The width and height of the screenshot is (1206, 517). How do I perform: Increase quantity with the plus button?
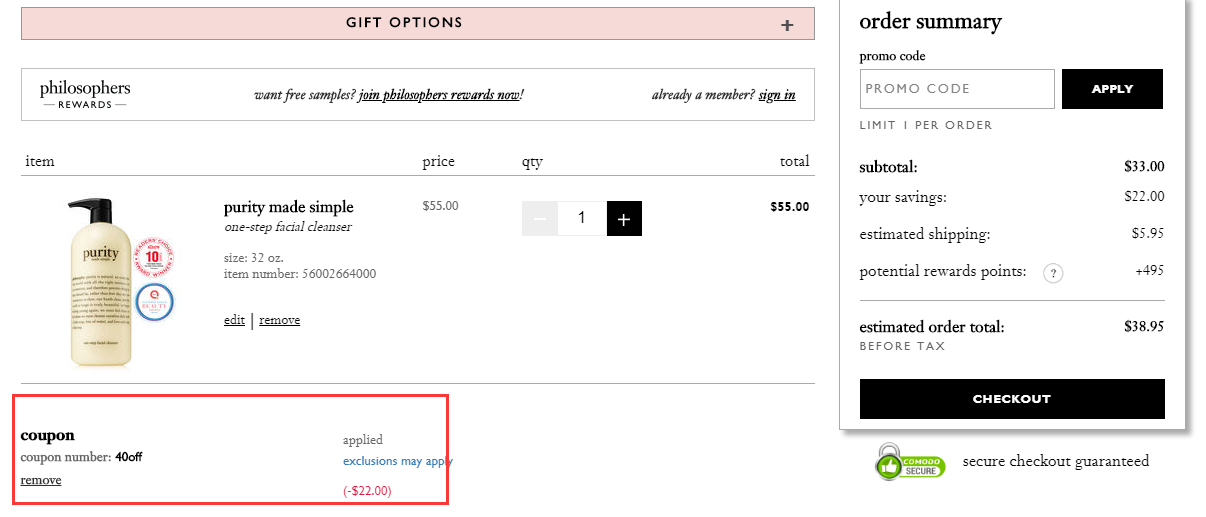click(x=624, y=218)
